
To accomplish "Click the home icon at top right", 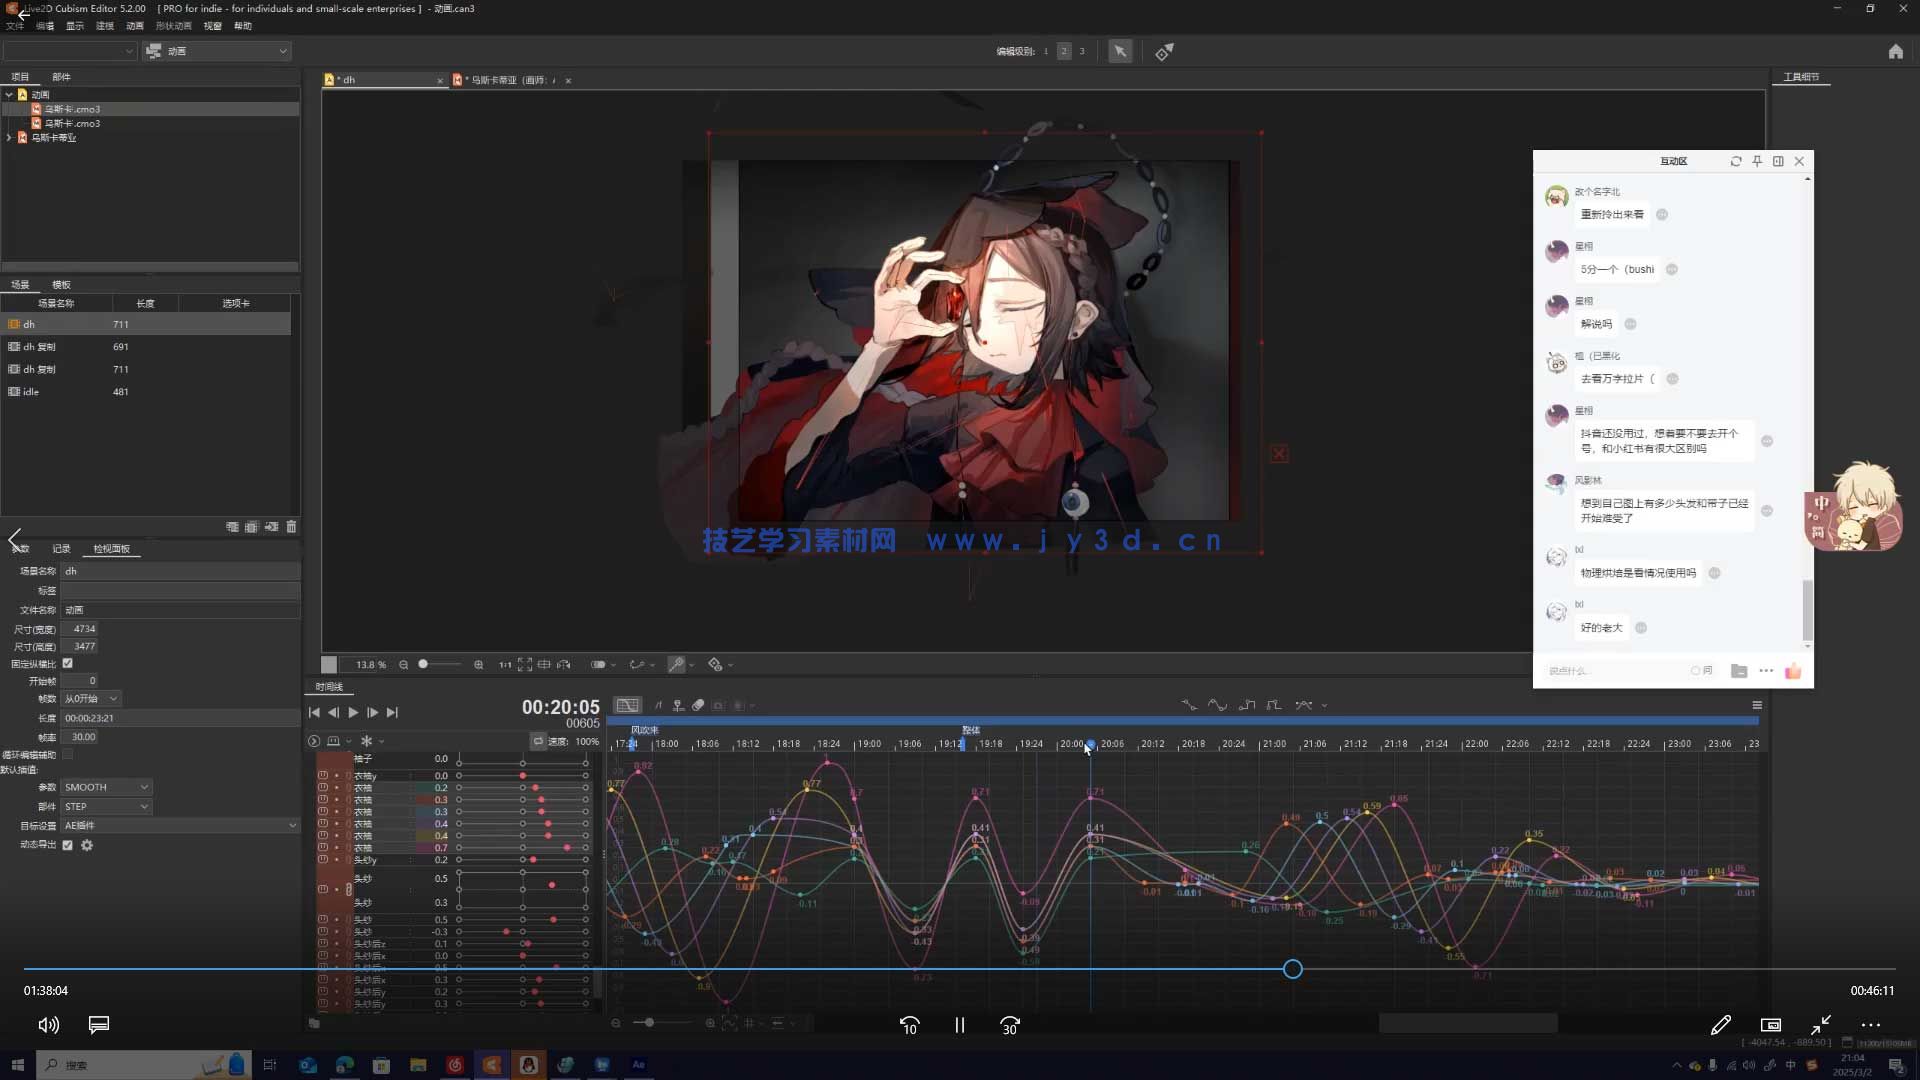I will point(1895,51).
